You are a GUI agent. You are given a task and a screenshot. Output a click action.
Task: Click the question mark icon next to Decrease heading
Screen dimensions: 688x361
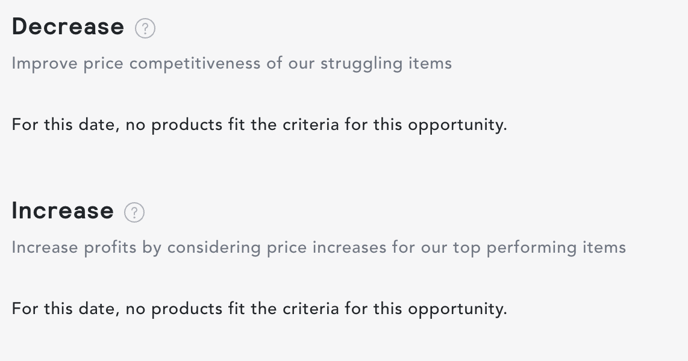pyautogui.click(x=145, y=29)
